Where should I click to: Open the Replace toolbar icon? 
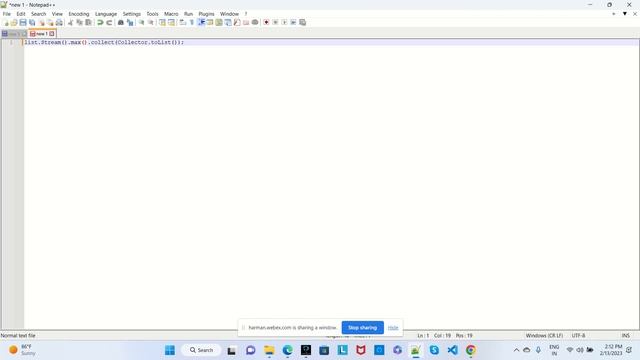pos(130,22)
